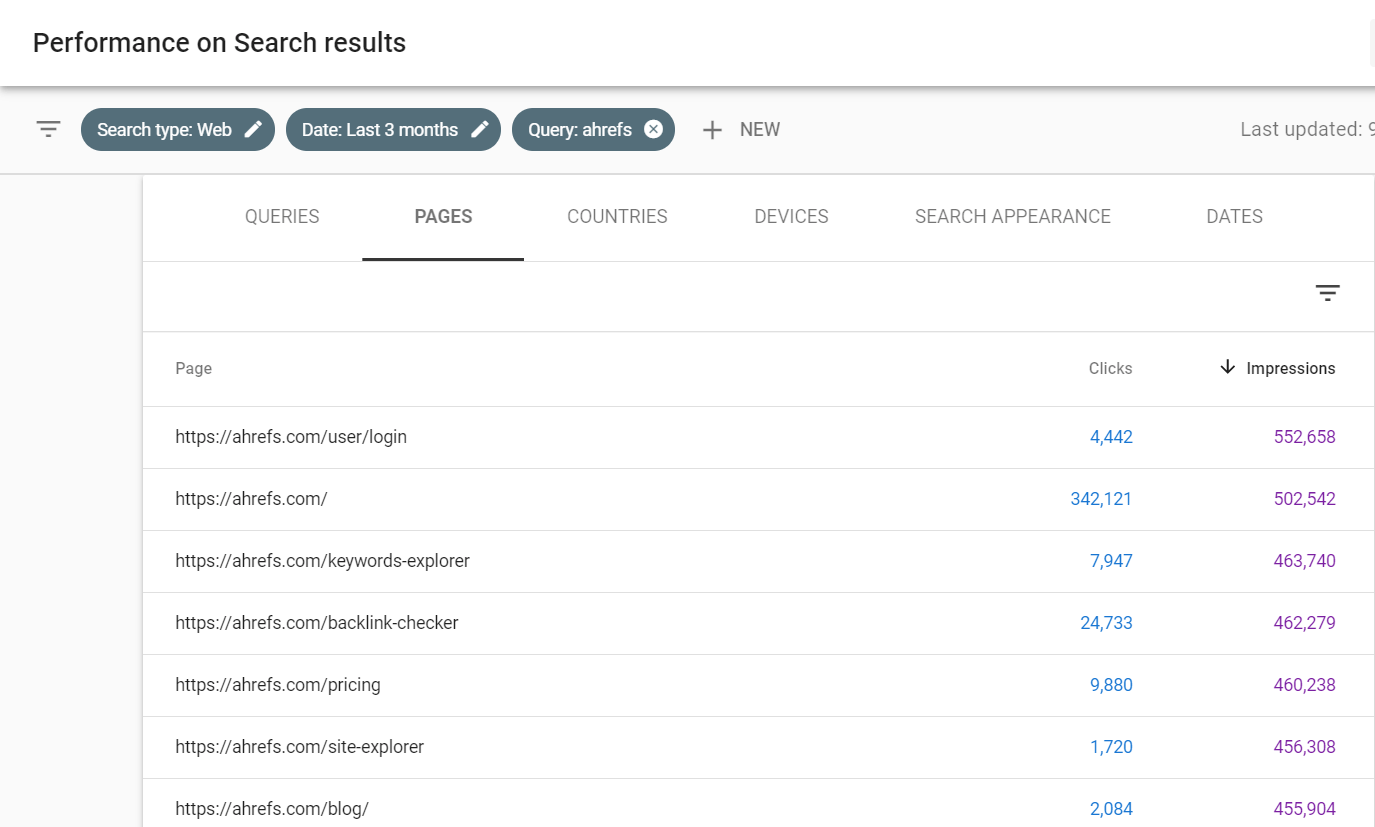Click the Page column header
This screenshot has width=1375, height=827.
193,369
